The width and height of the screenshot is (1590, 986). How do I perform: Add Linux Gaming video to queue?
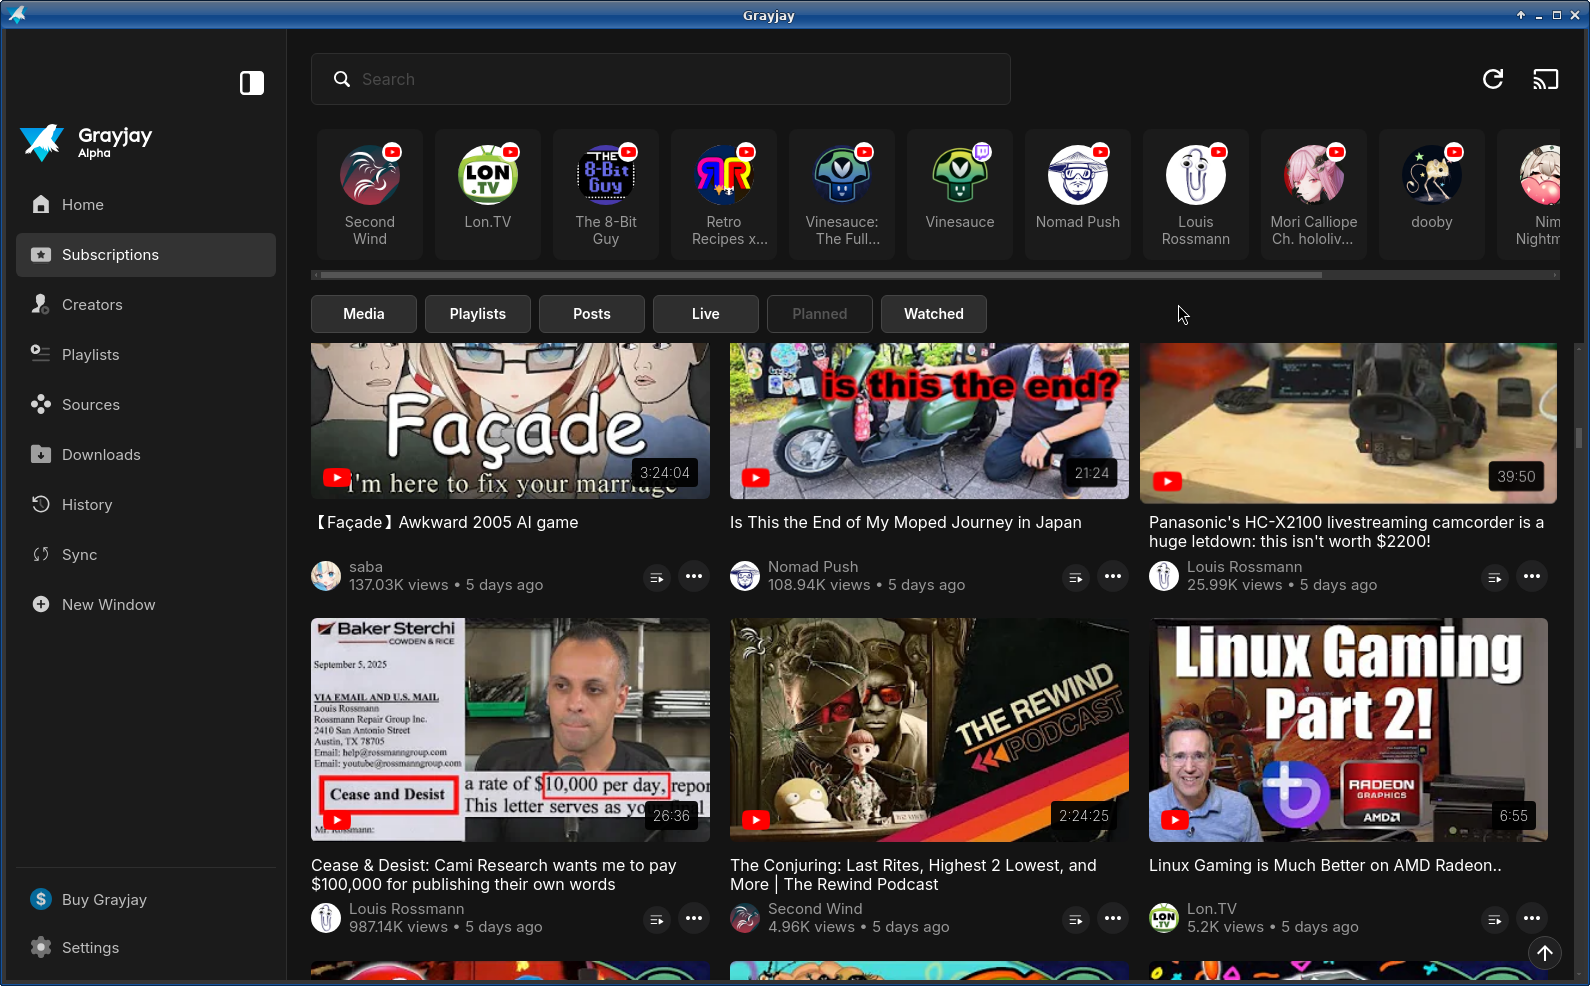tap(1495, 919)
